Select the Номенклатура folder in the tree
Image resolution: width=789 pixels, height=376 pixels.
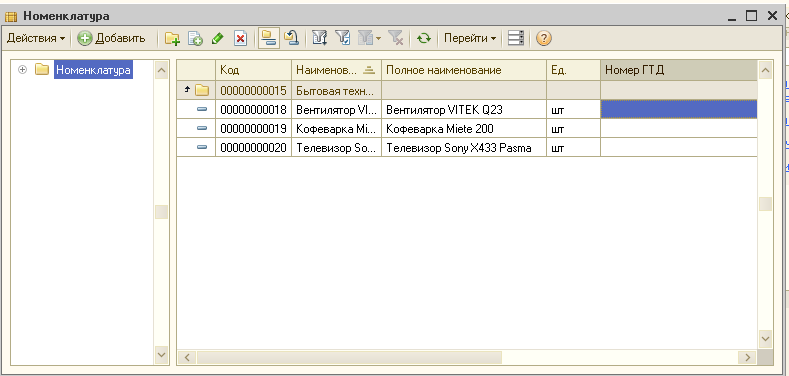[x=93, y=70]
